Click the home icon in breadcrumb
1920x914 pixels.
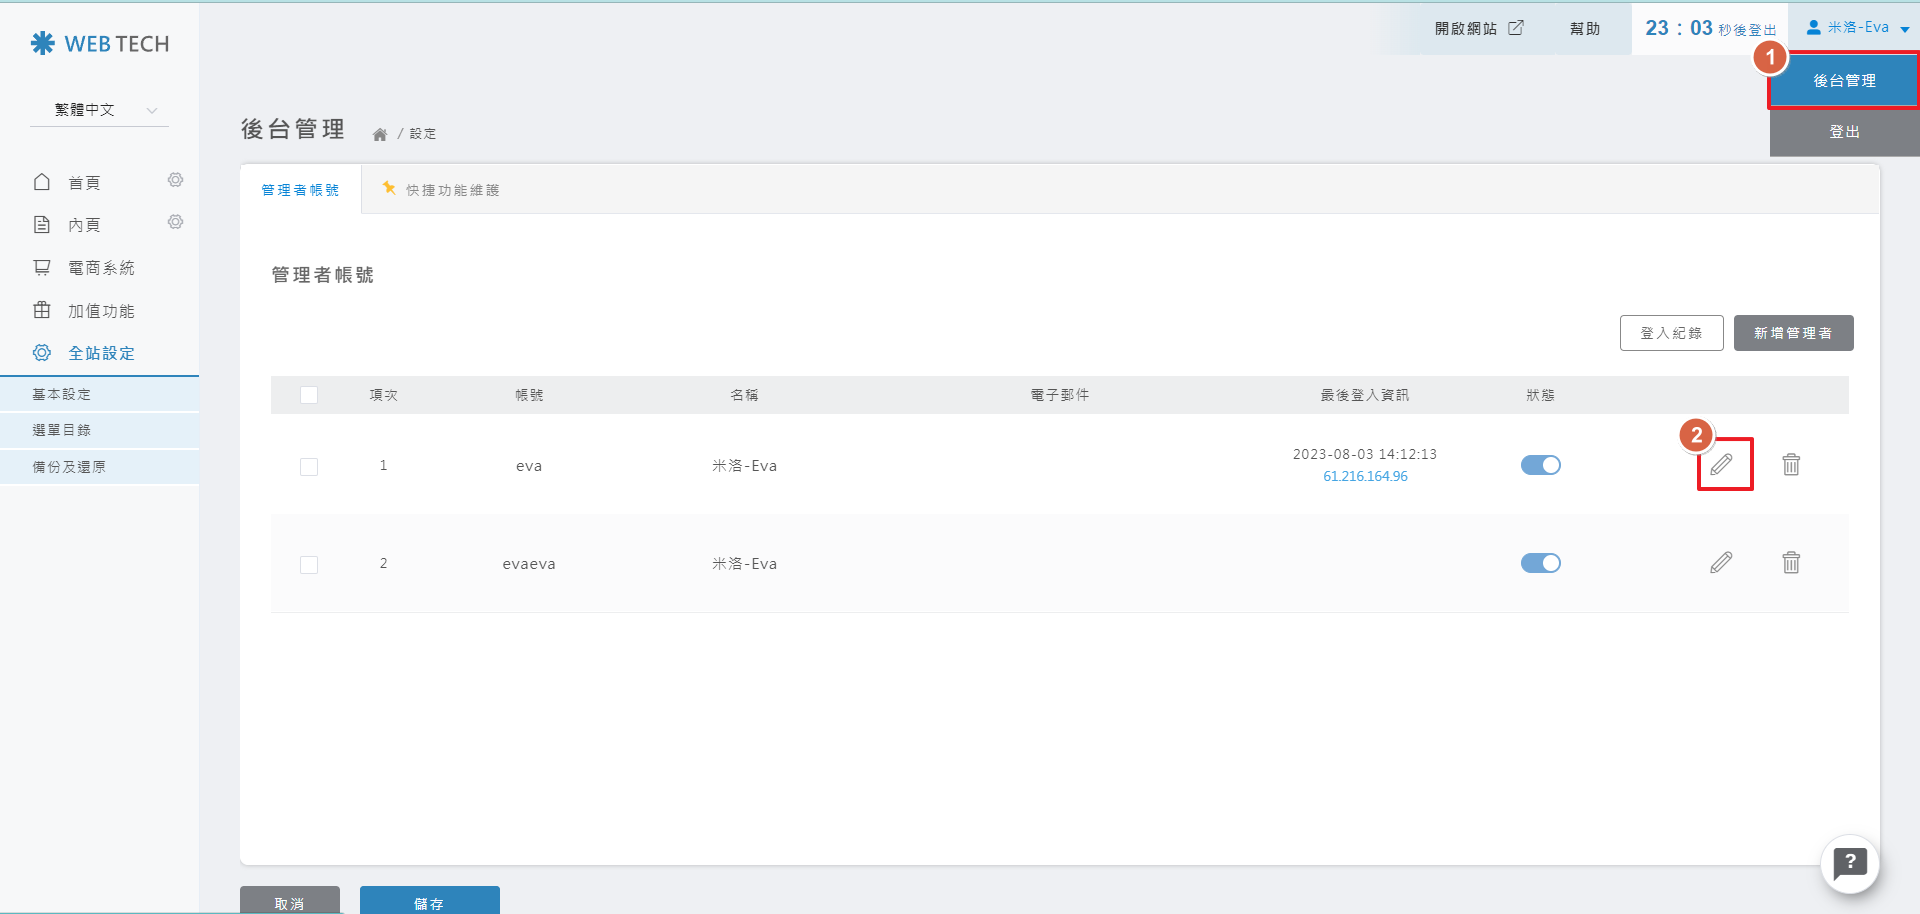(380, 134)
